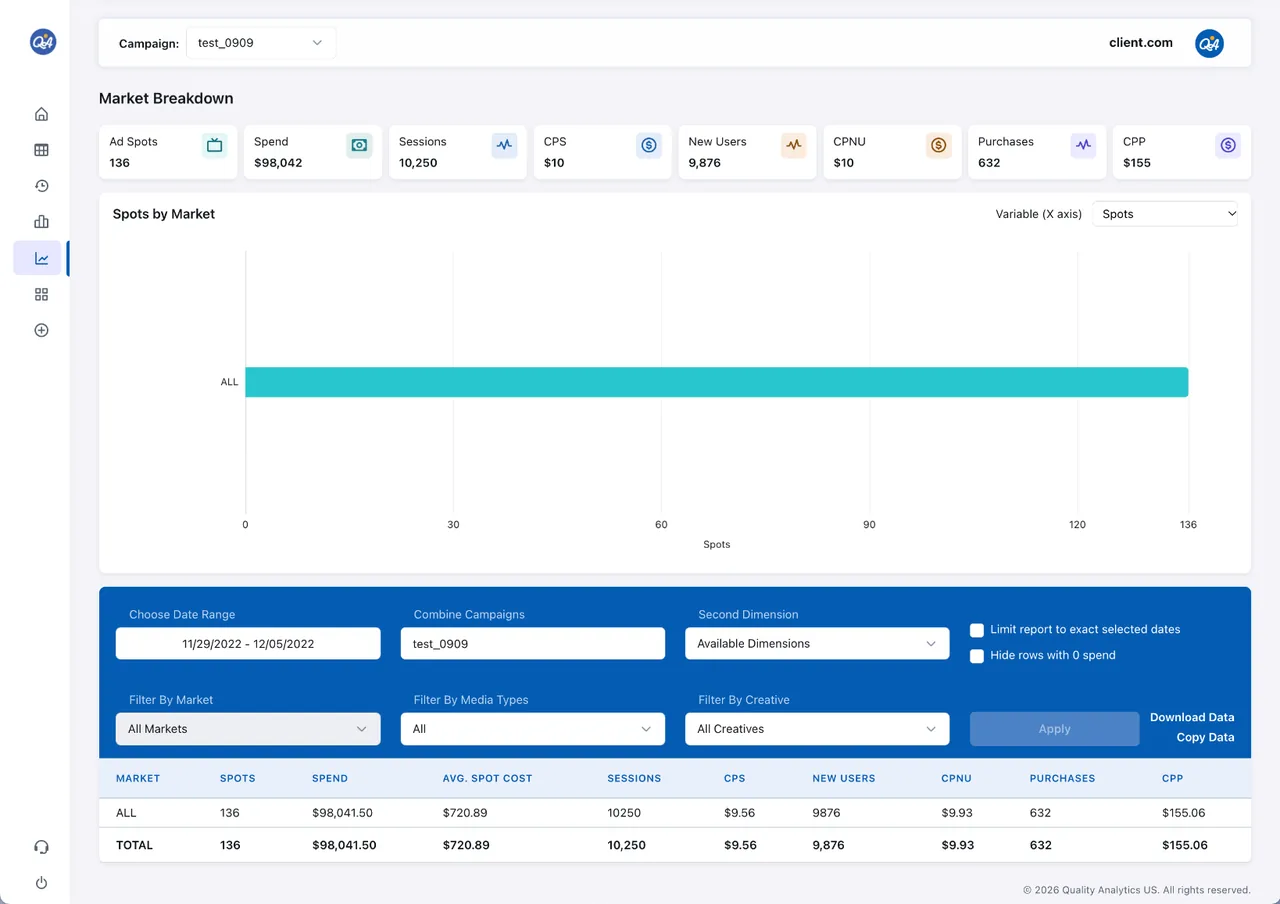Click the user avatar beside client.com
This screenshot has height=904, width=1280.
pyautogui.click(x=1209, y=43)
